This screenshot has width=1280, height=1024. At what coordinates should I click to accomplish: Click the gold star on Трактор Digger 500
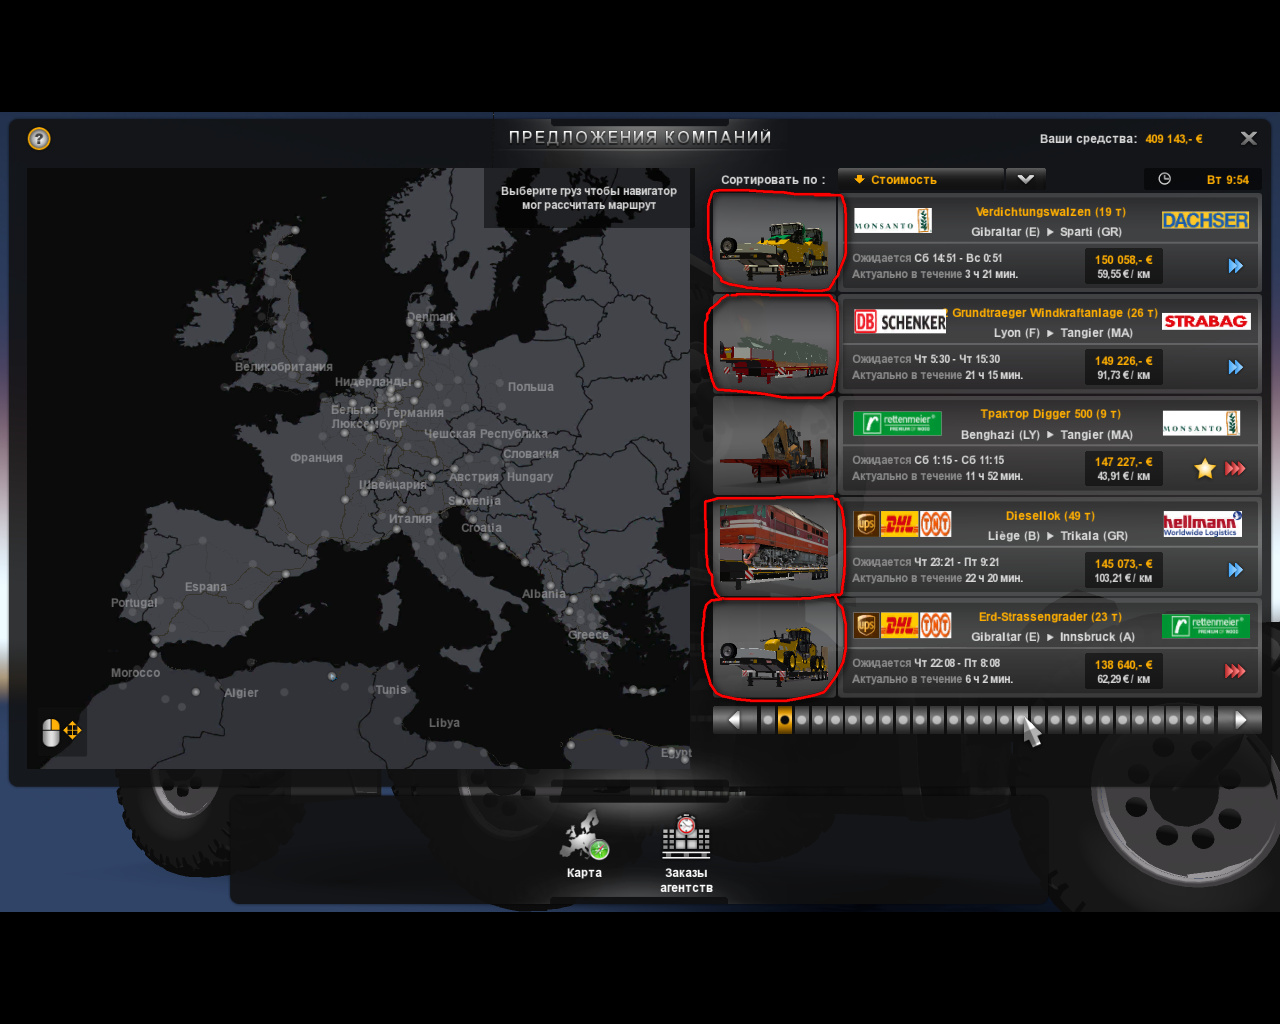(x=1205, y=468)
